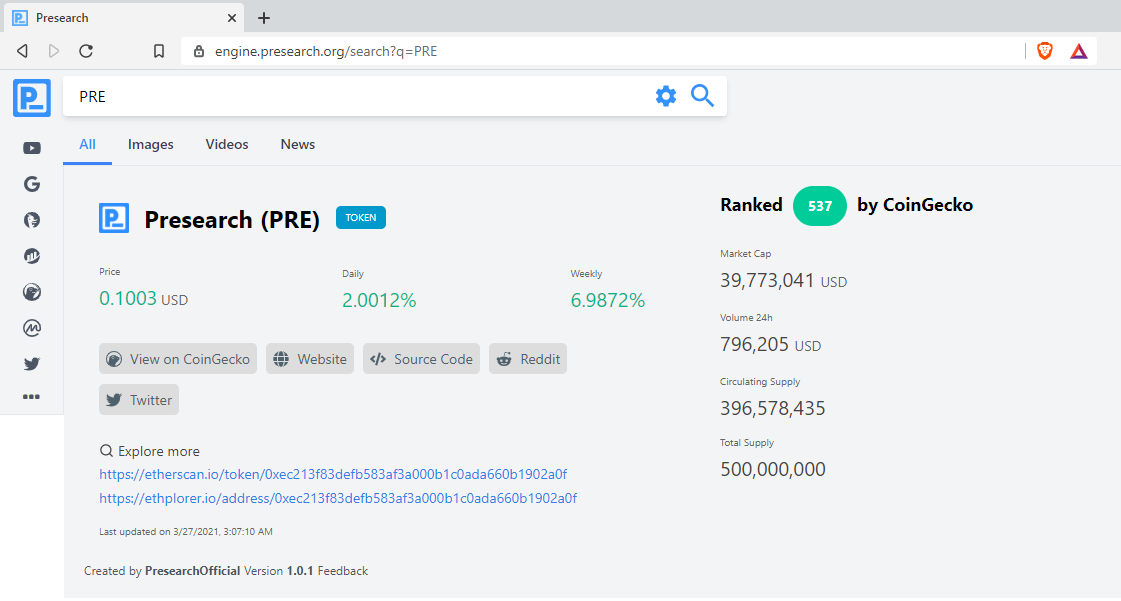
Task: Open the Twitter button in result card
Action: click(x=139, y=399)
